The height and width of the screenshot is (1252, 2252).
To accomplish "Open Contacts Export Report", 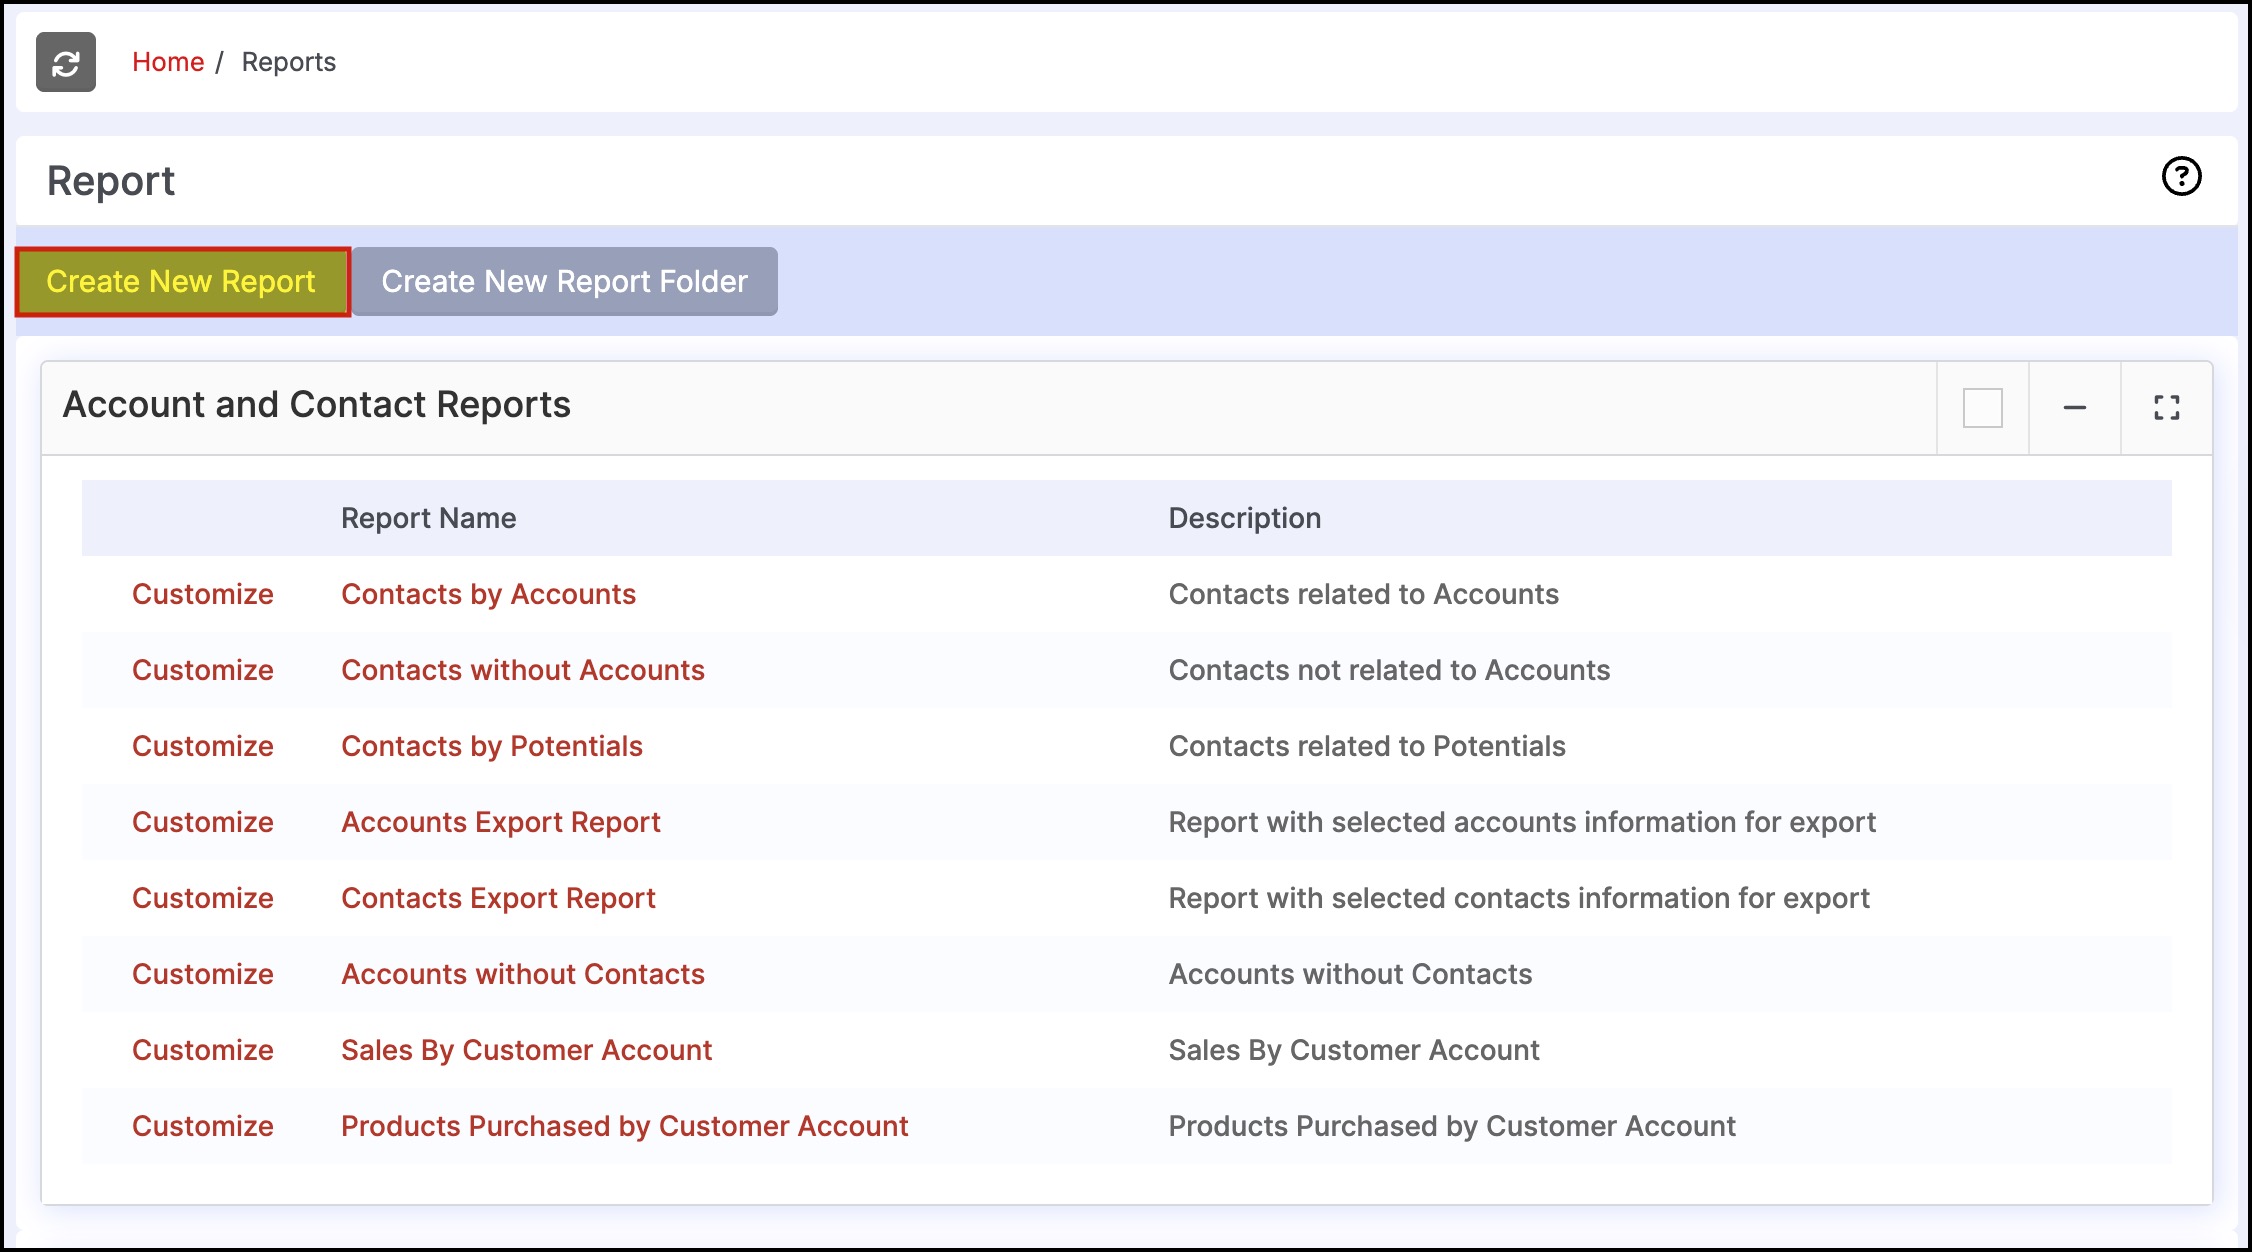I will coord(498,898).
